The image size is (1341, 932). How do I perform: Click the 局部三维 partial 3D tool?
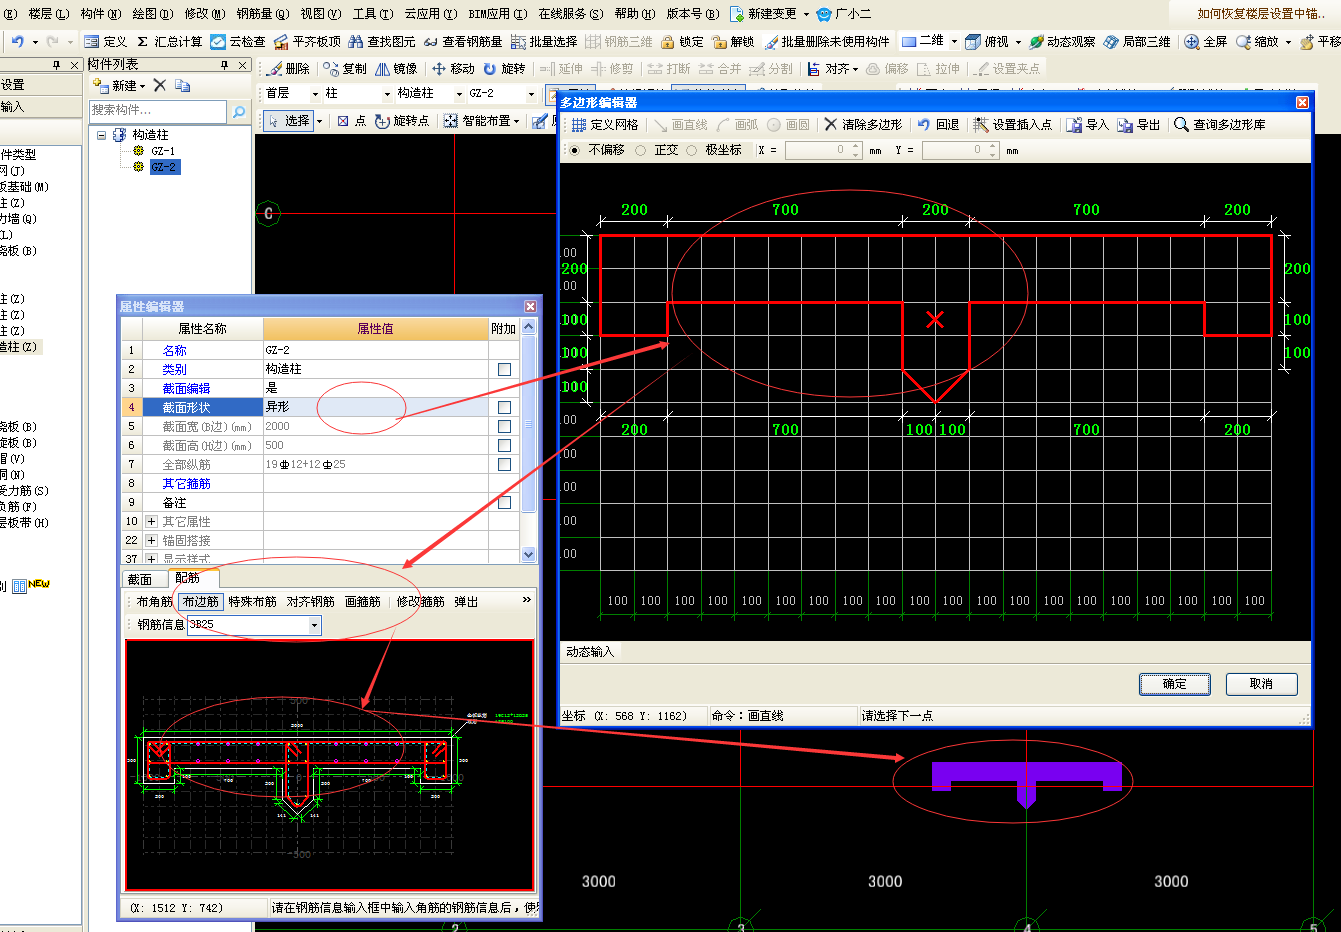pos(1137,41)
